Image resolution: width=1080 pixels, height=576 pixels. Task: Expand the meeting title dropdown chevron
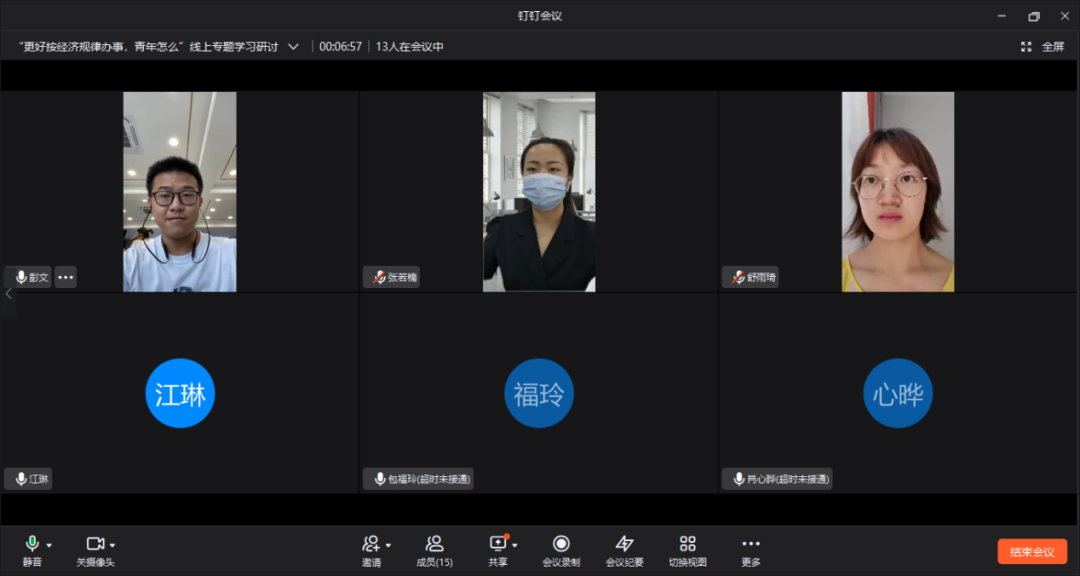click(293, 46)
